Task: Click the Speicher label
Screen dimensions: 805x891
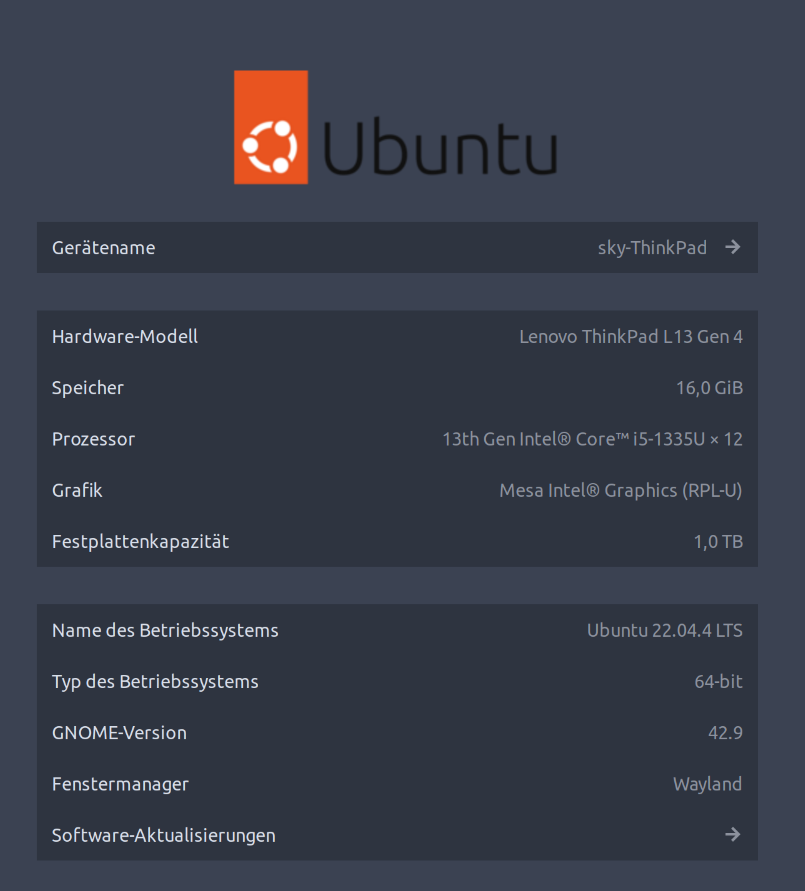Action: 87,388
